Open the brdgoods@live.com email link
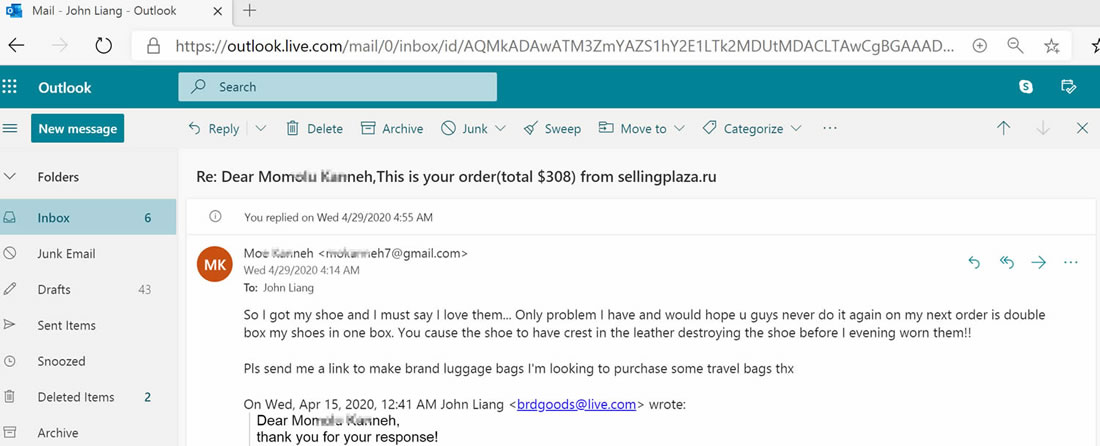This screenshot has width=1100, height=446. (576, 404)
